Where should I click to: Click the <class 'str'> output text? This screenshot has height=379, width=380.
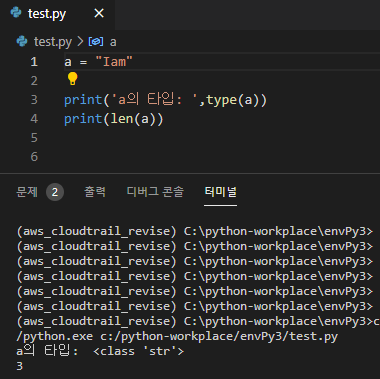[x=138, y=351]
